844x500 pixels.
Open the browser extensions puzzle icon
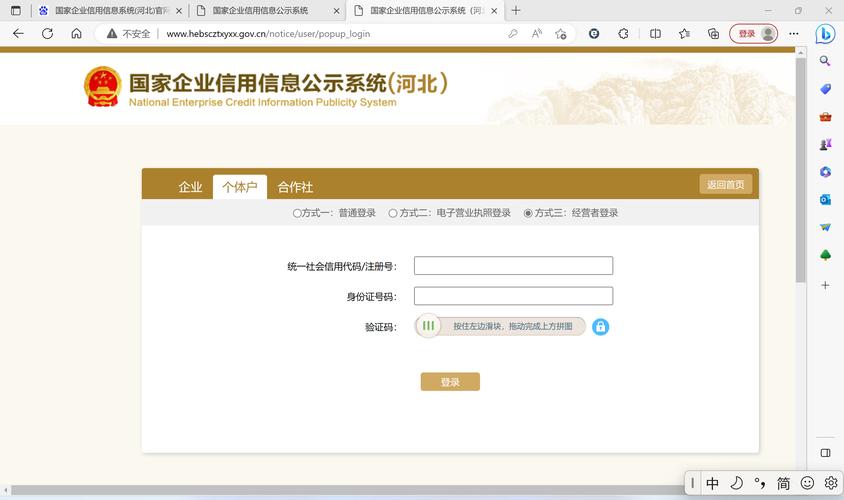coord(623,34)
